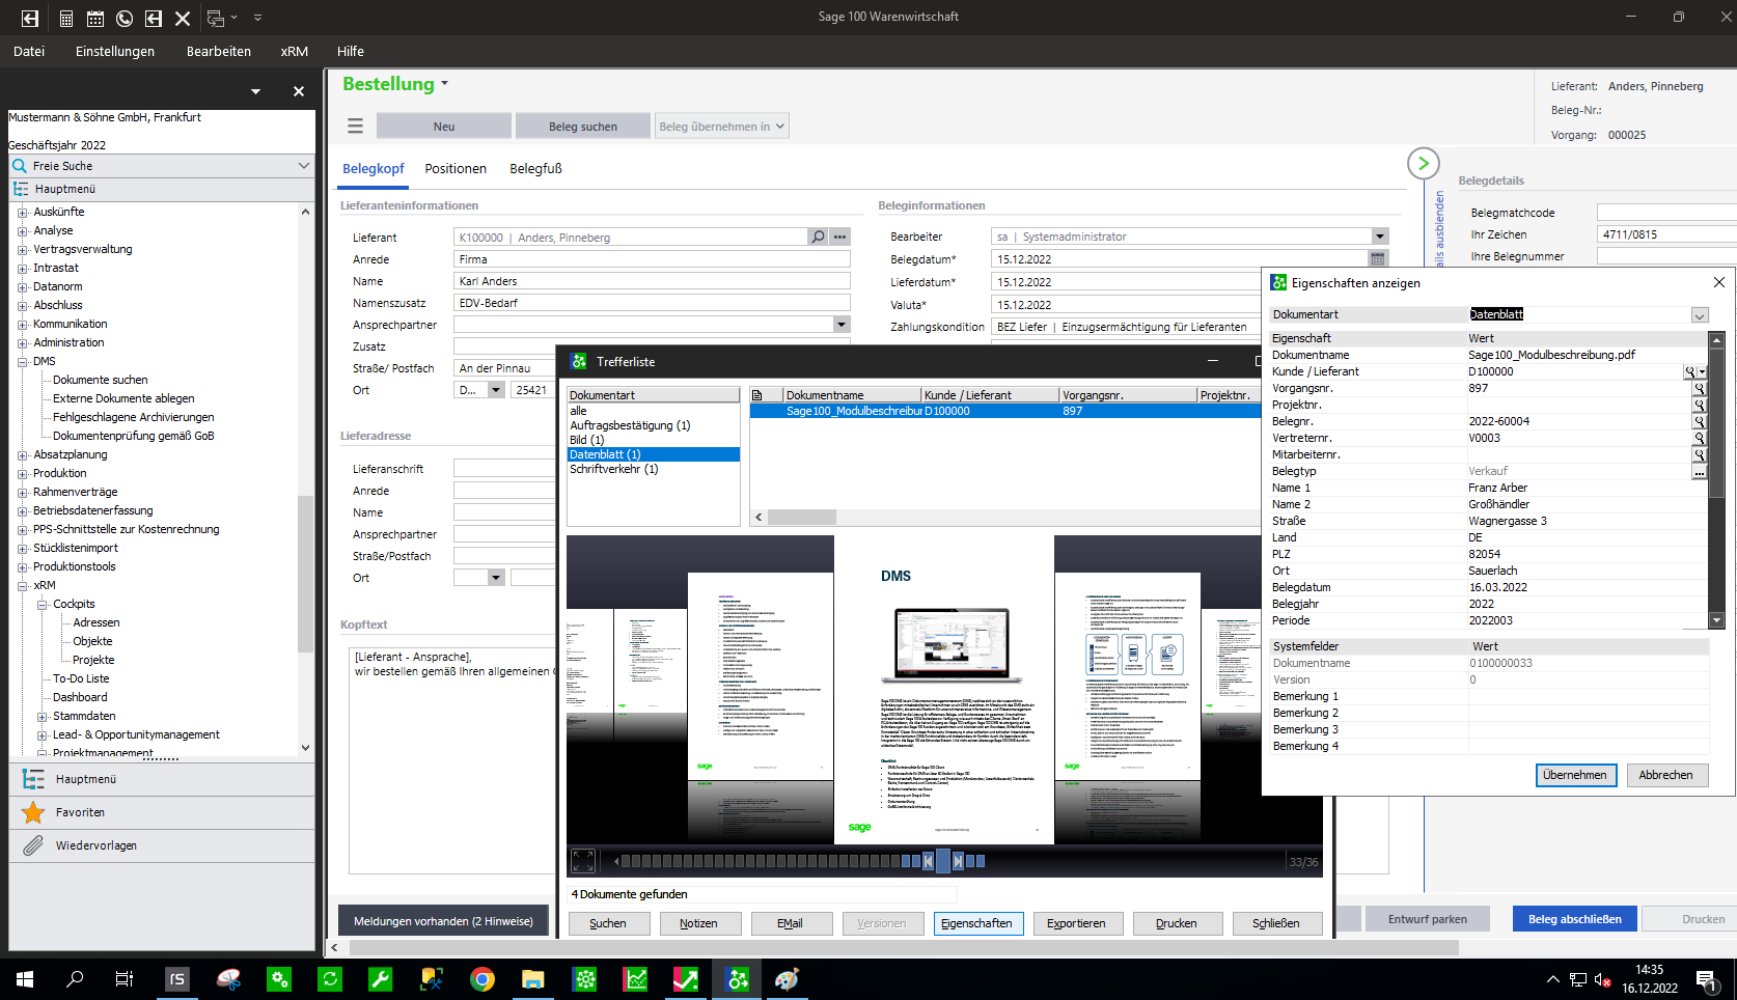Click the hamburger menu beside Neu button

pyautogui.click(x=355, y=126)
